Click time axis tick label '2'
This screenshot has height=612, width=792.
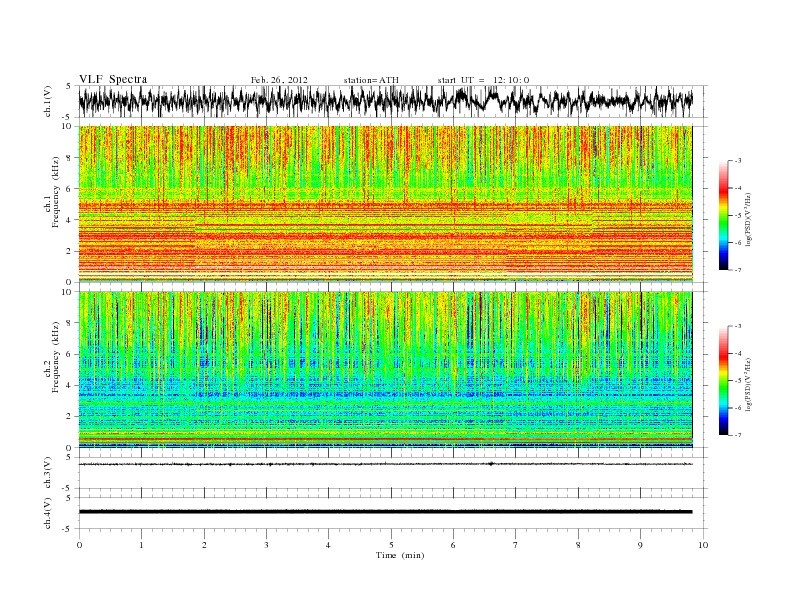204,545
